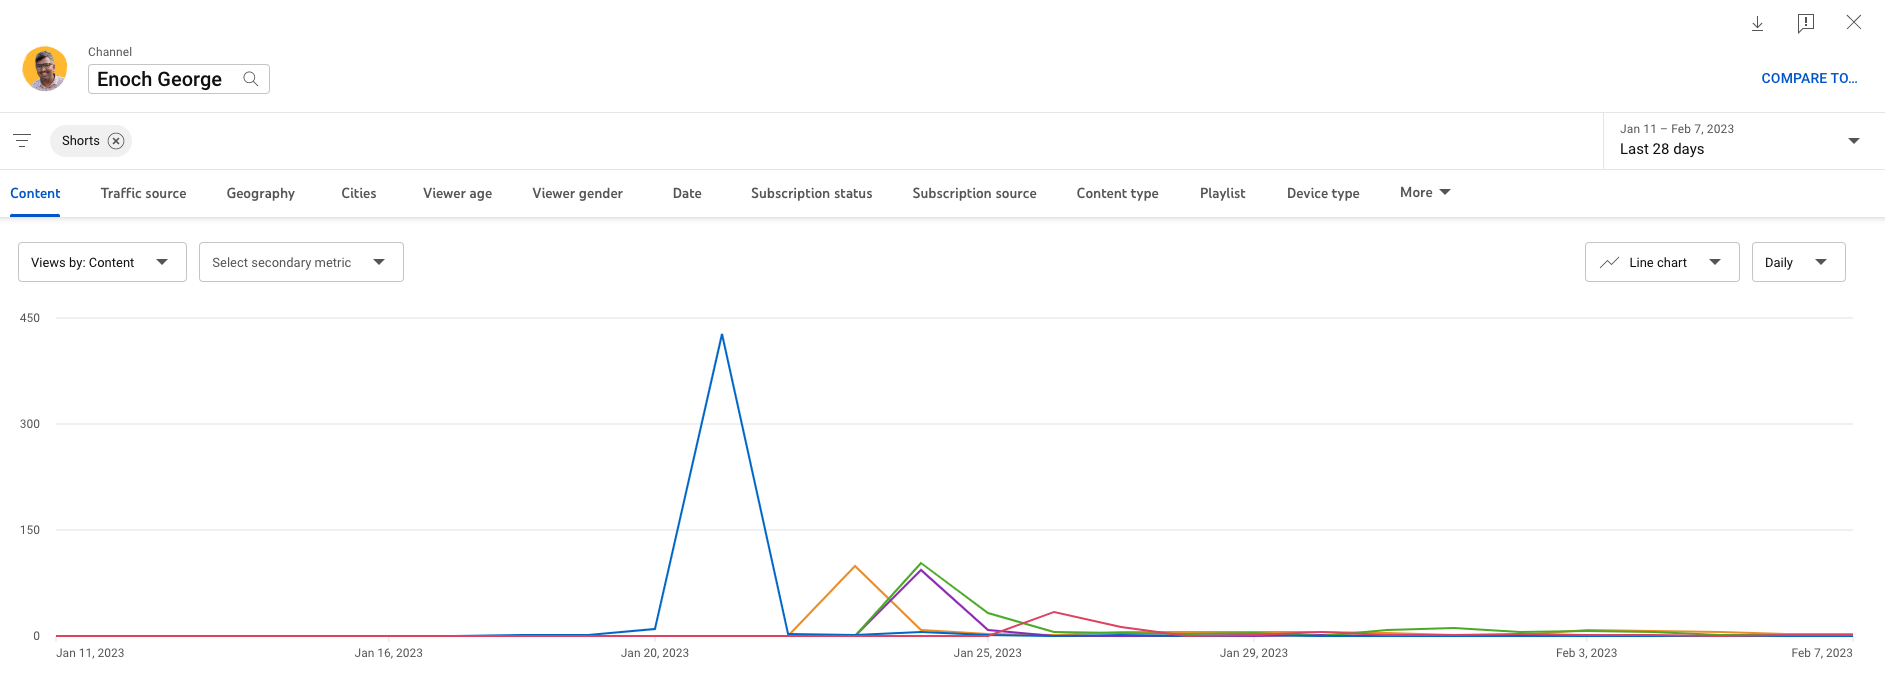Go to the Content type tab
Image resolution: width=1885 pixels, height=678 pixels.
coord(1117,193)
